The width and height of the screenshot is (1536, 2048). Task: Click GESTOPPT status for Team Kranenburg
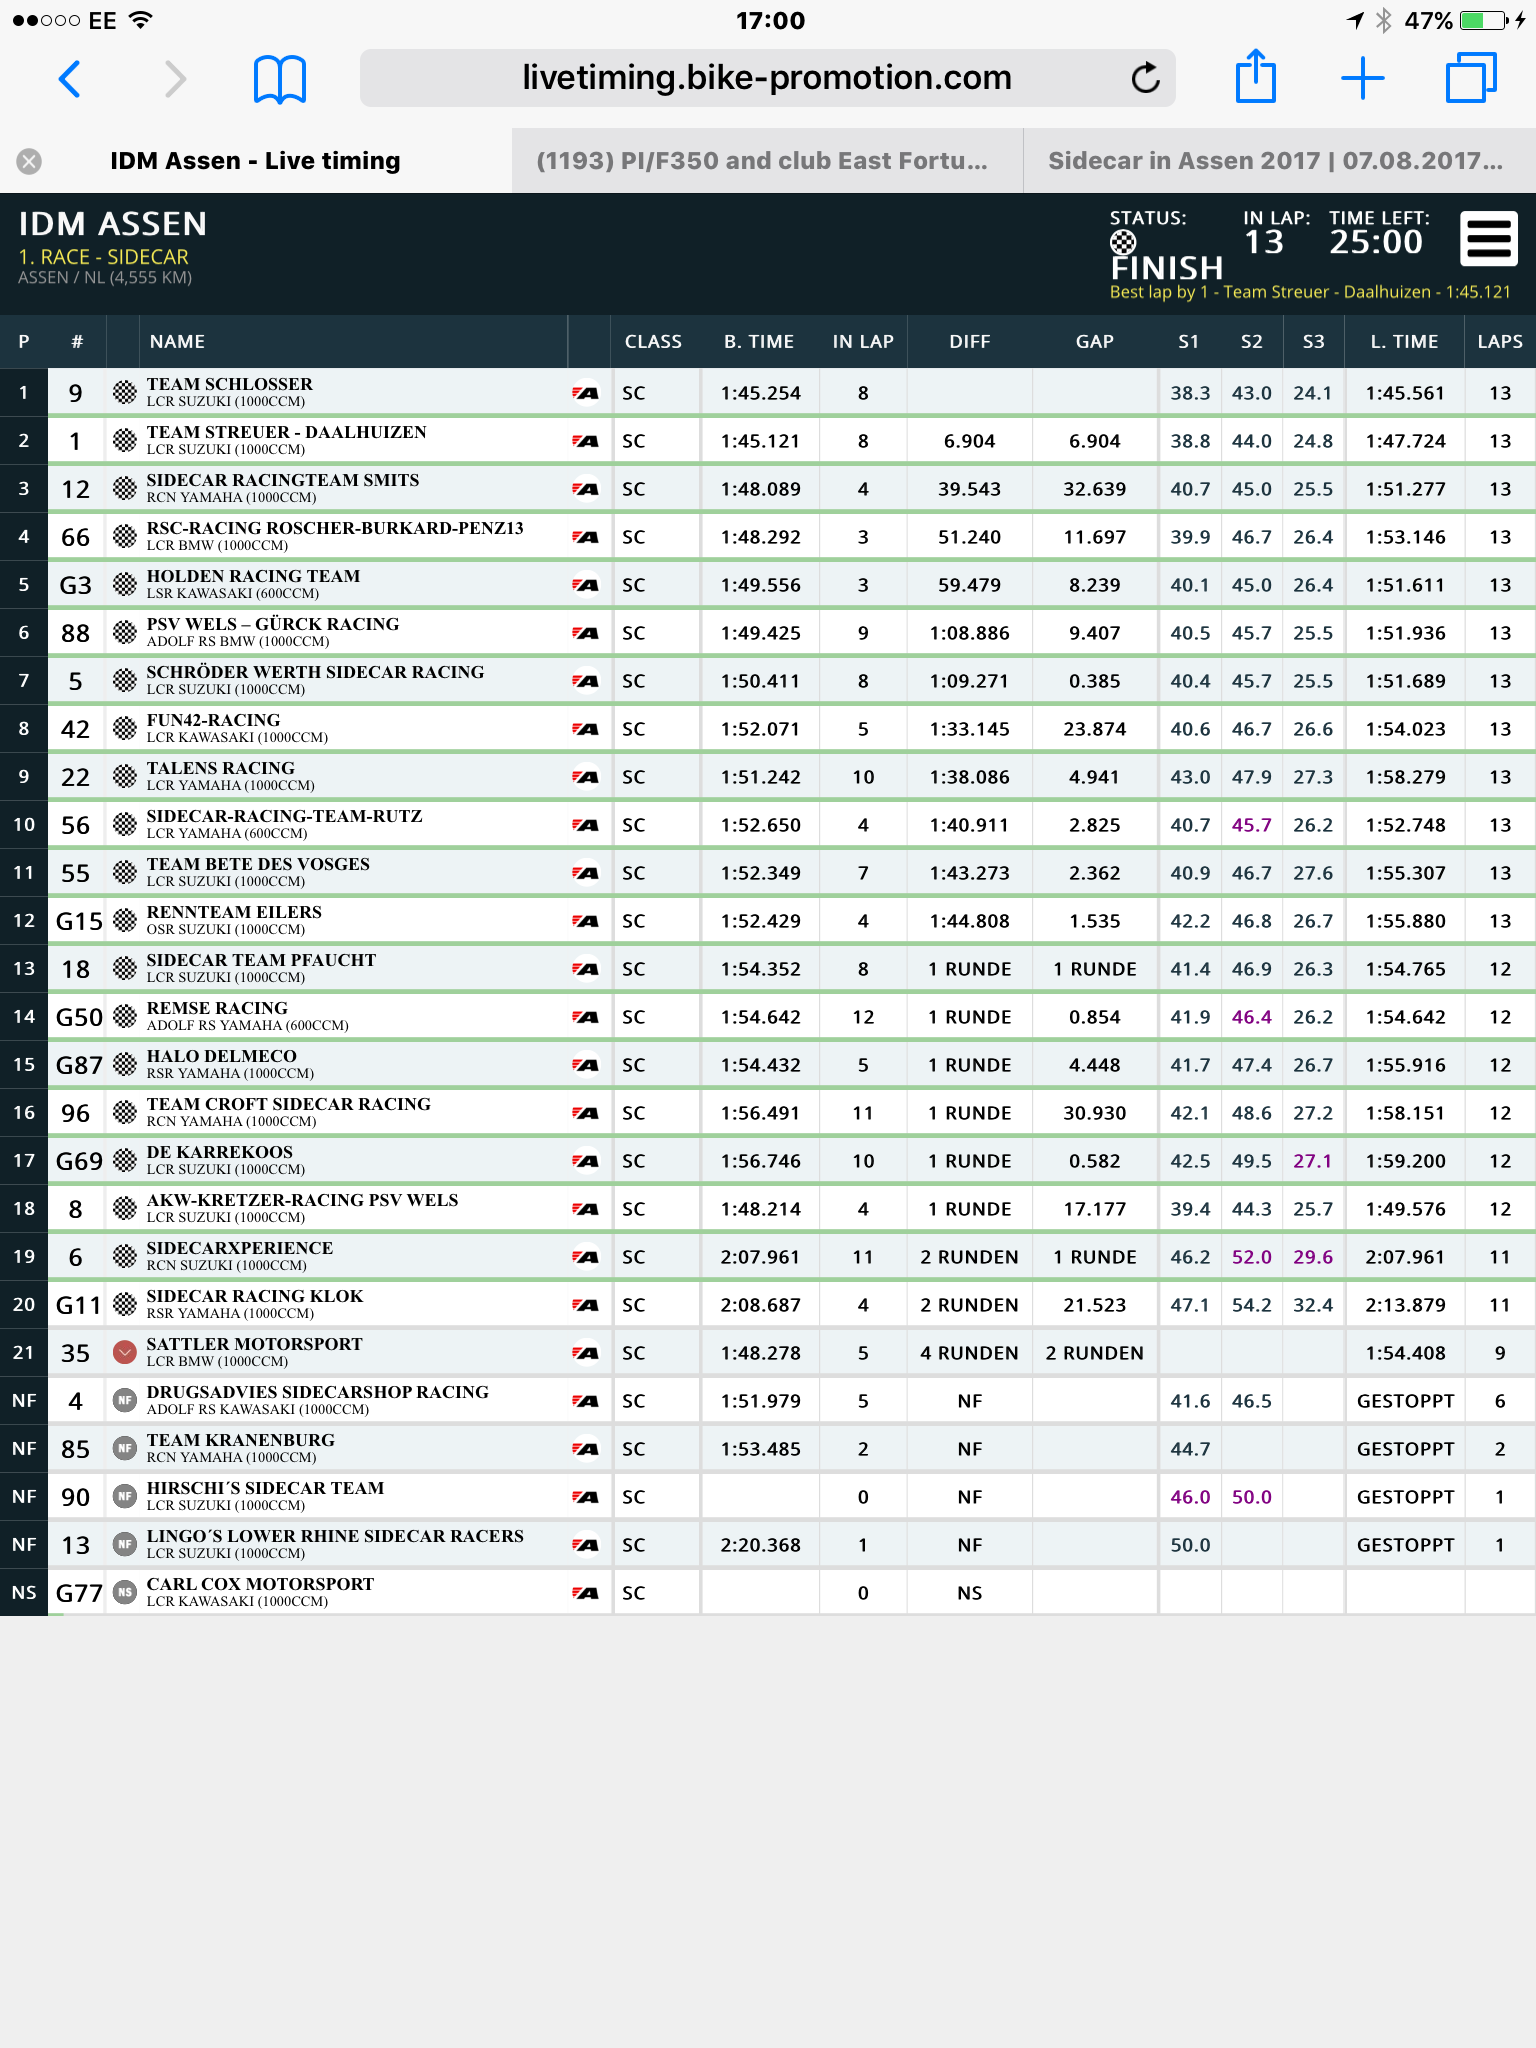[x=1405, y=1449]
